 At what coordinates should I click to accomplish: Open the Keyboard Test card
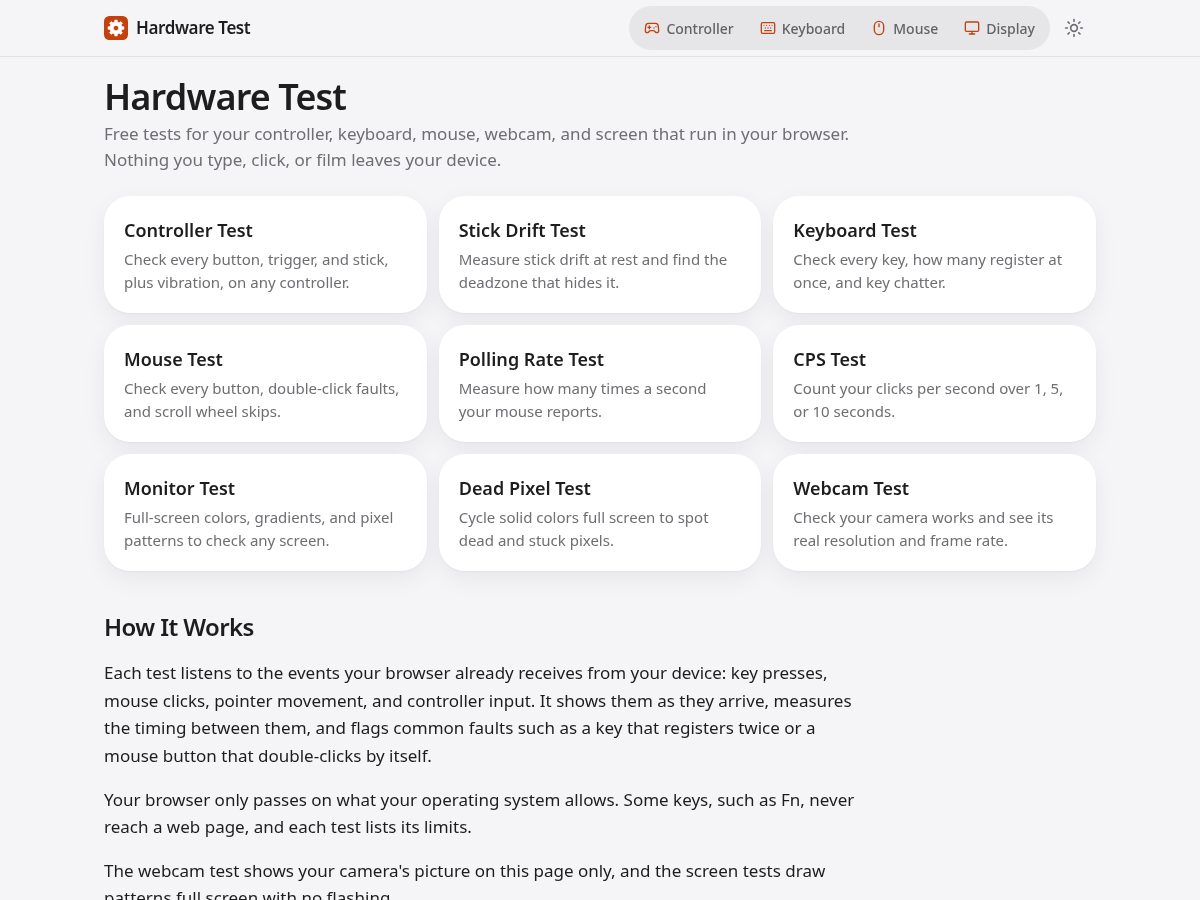[x=934, y=254]
